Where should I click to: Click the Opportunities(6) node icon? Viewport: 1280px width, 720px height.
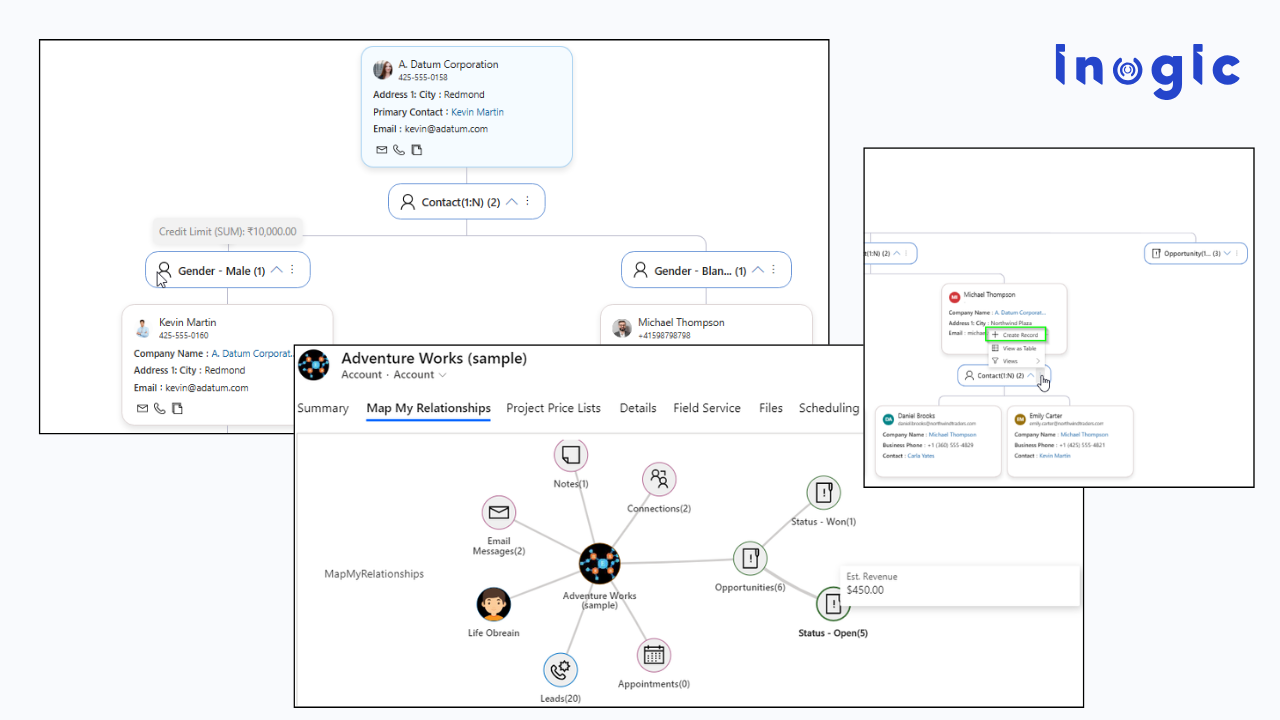click(749, 558)
